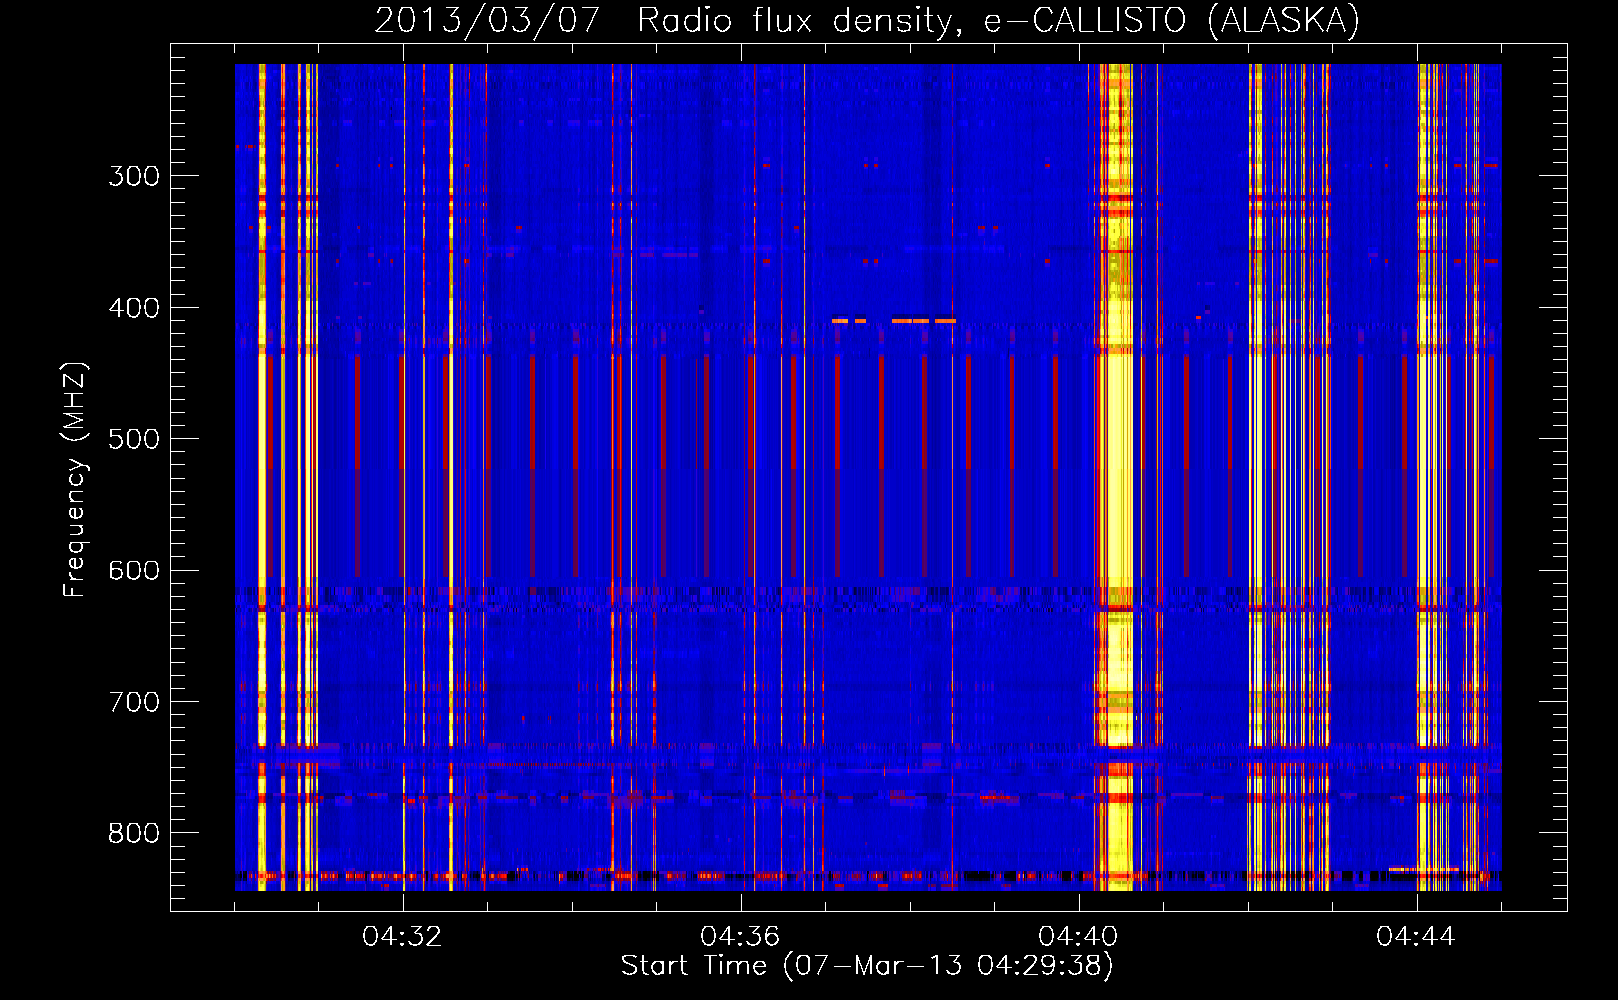This screenshot has height=1000, width=1618.
Task: Click the 04:36 time tick label
Action: (x=740, y=936)
